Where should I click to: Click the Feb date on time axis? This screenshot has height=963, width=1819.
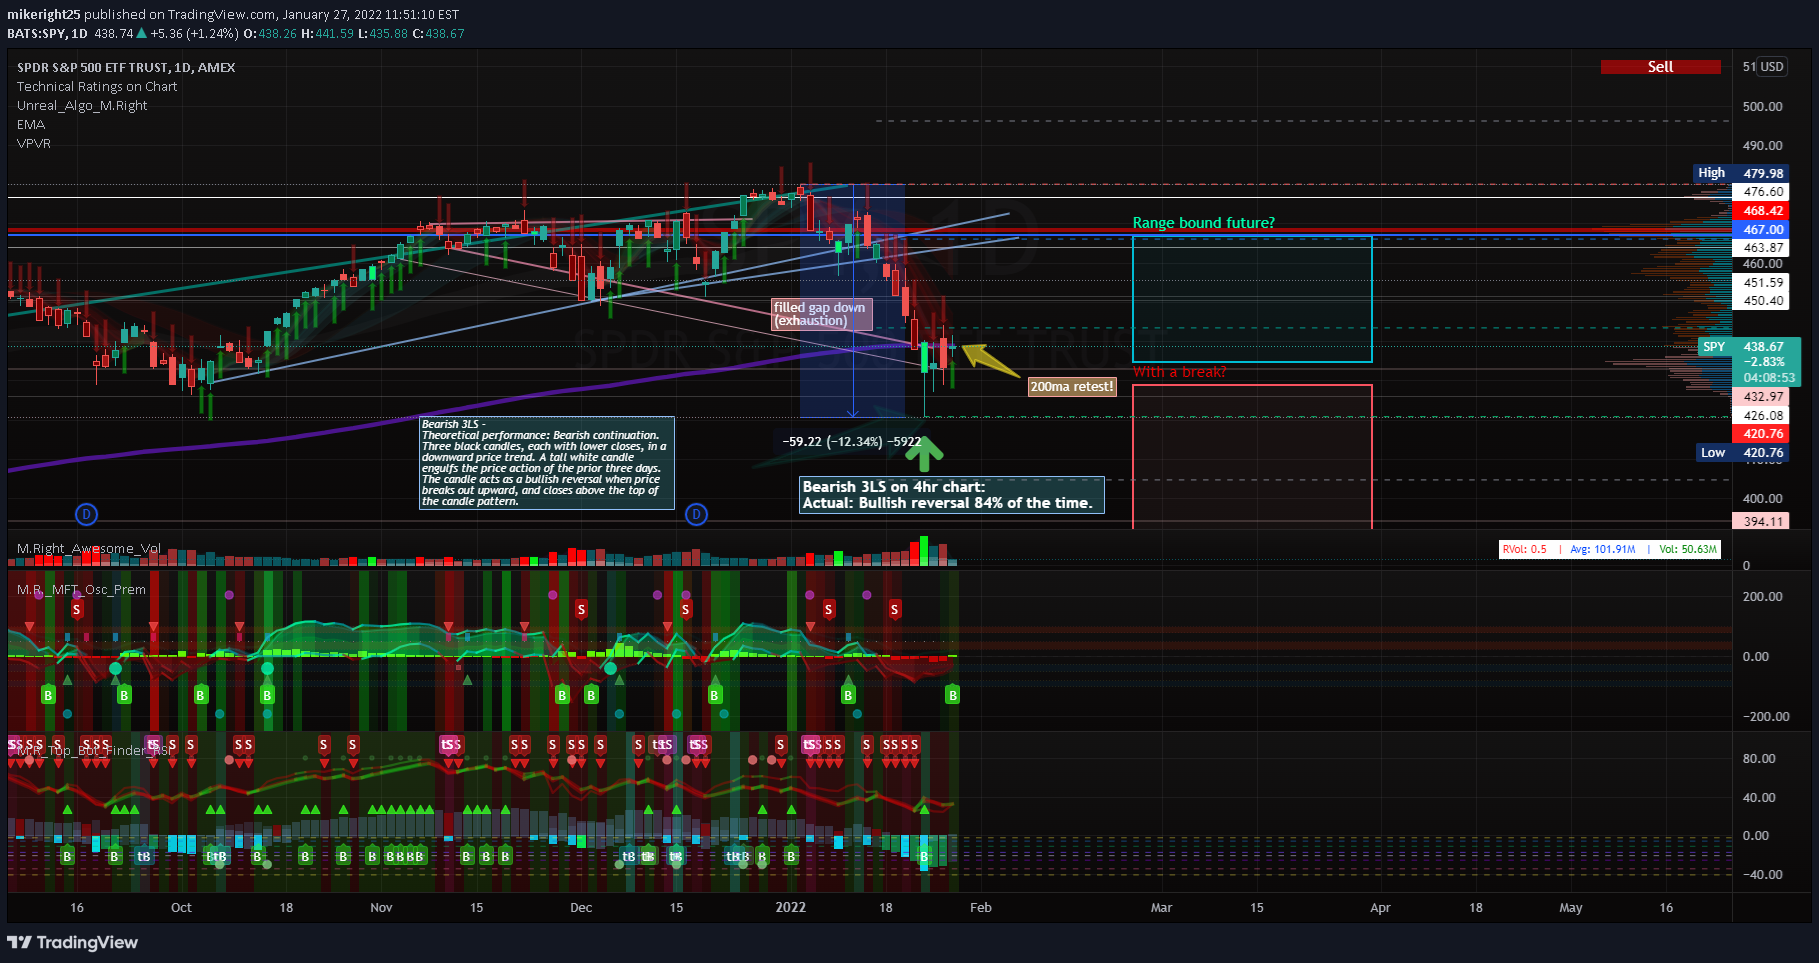pyautogui.click(x=981, y=908)
